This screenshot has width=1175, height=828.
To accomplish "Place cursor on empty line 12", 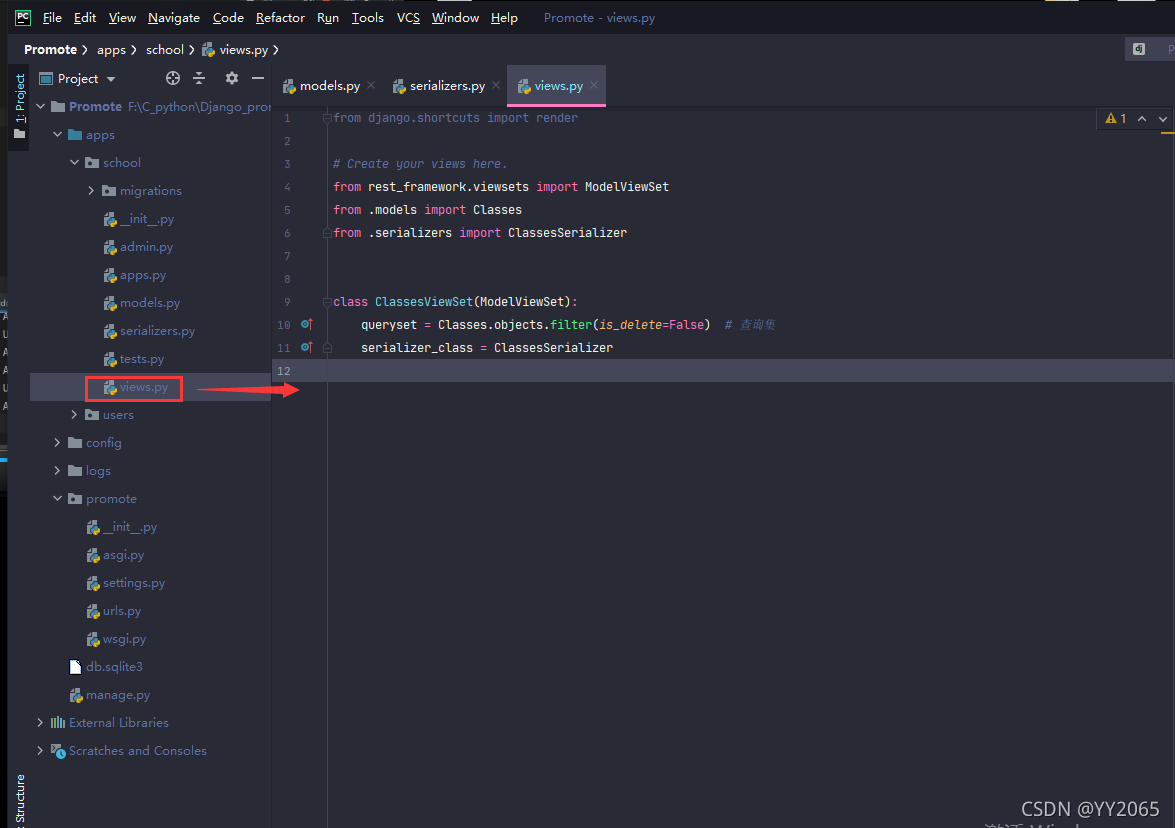I will (749, 370).
